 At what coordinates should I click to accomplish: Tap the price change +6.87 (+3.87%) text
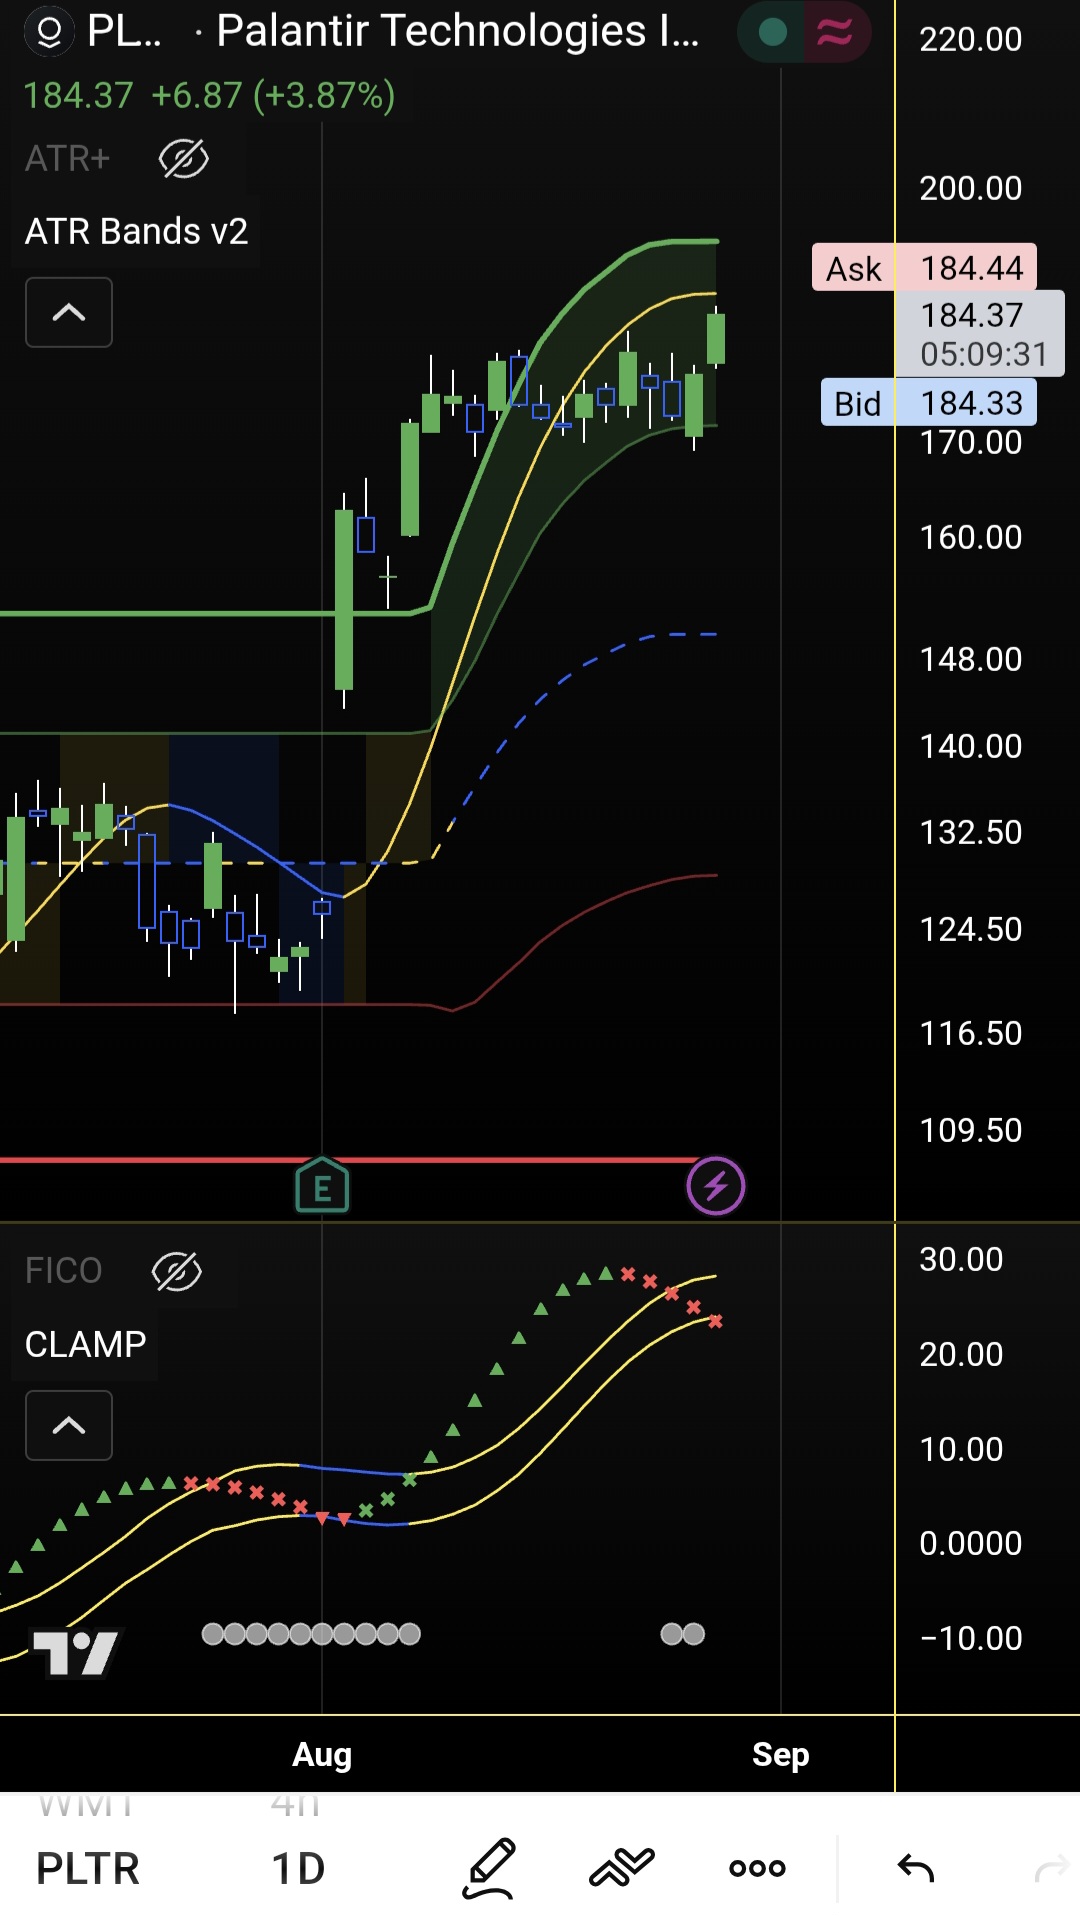(273, 96)
